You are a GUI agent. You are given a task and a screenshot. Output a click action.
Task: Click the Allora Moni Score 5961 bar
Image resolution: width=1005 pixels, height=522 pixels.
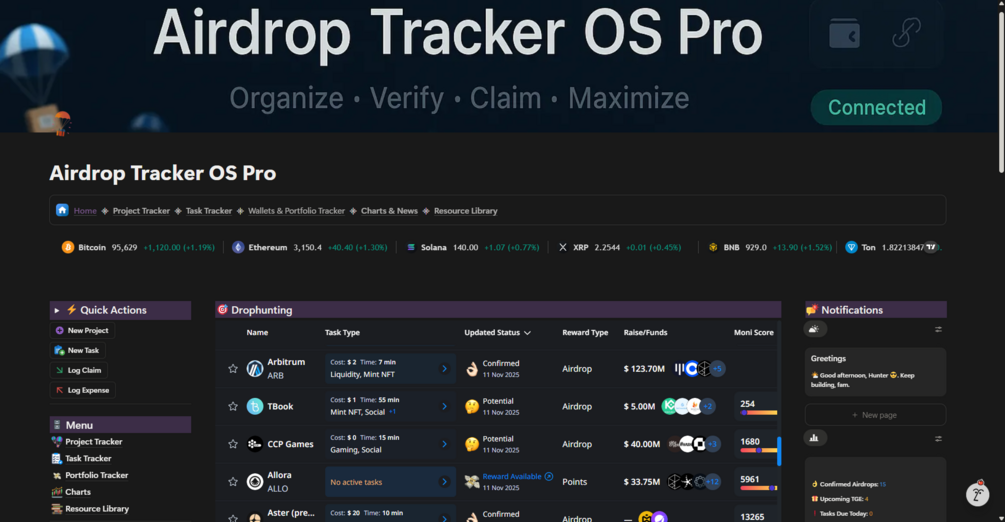tap(758, 488)
